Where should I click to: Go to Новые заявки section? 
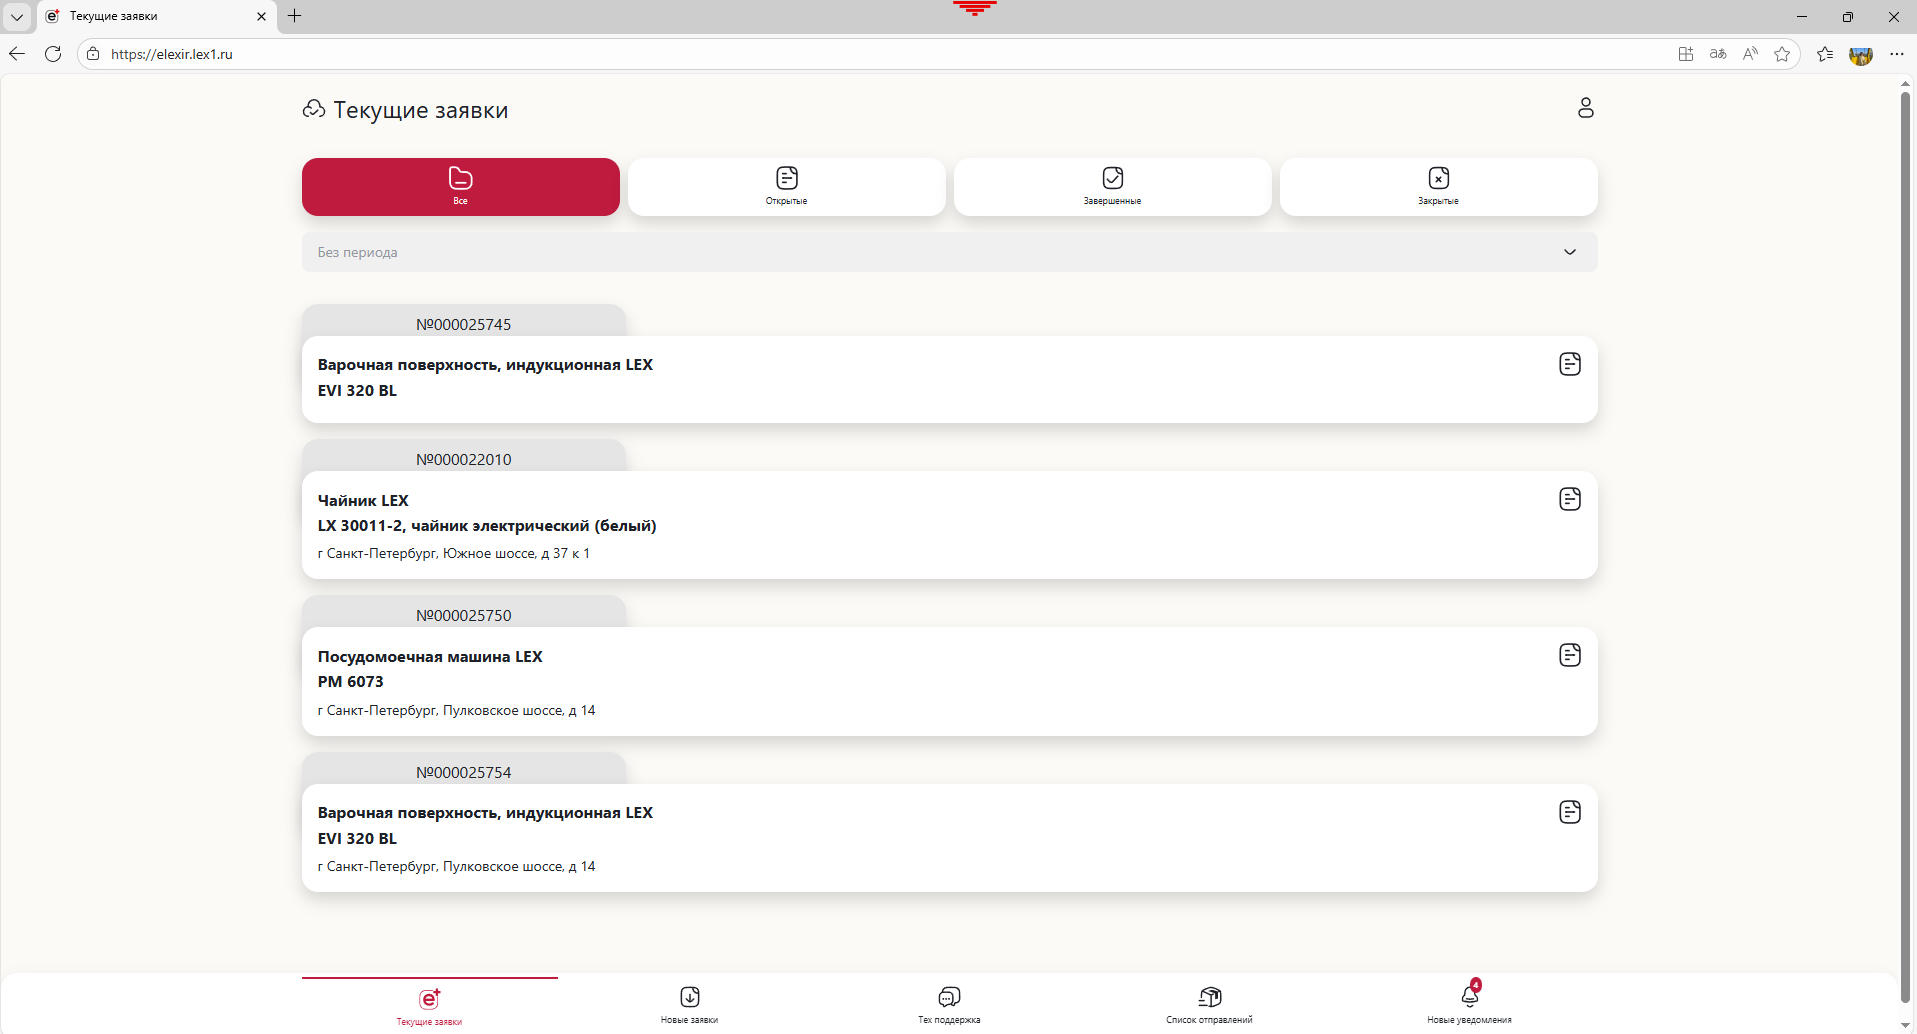(689, 1004)
